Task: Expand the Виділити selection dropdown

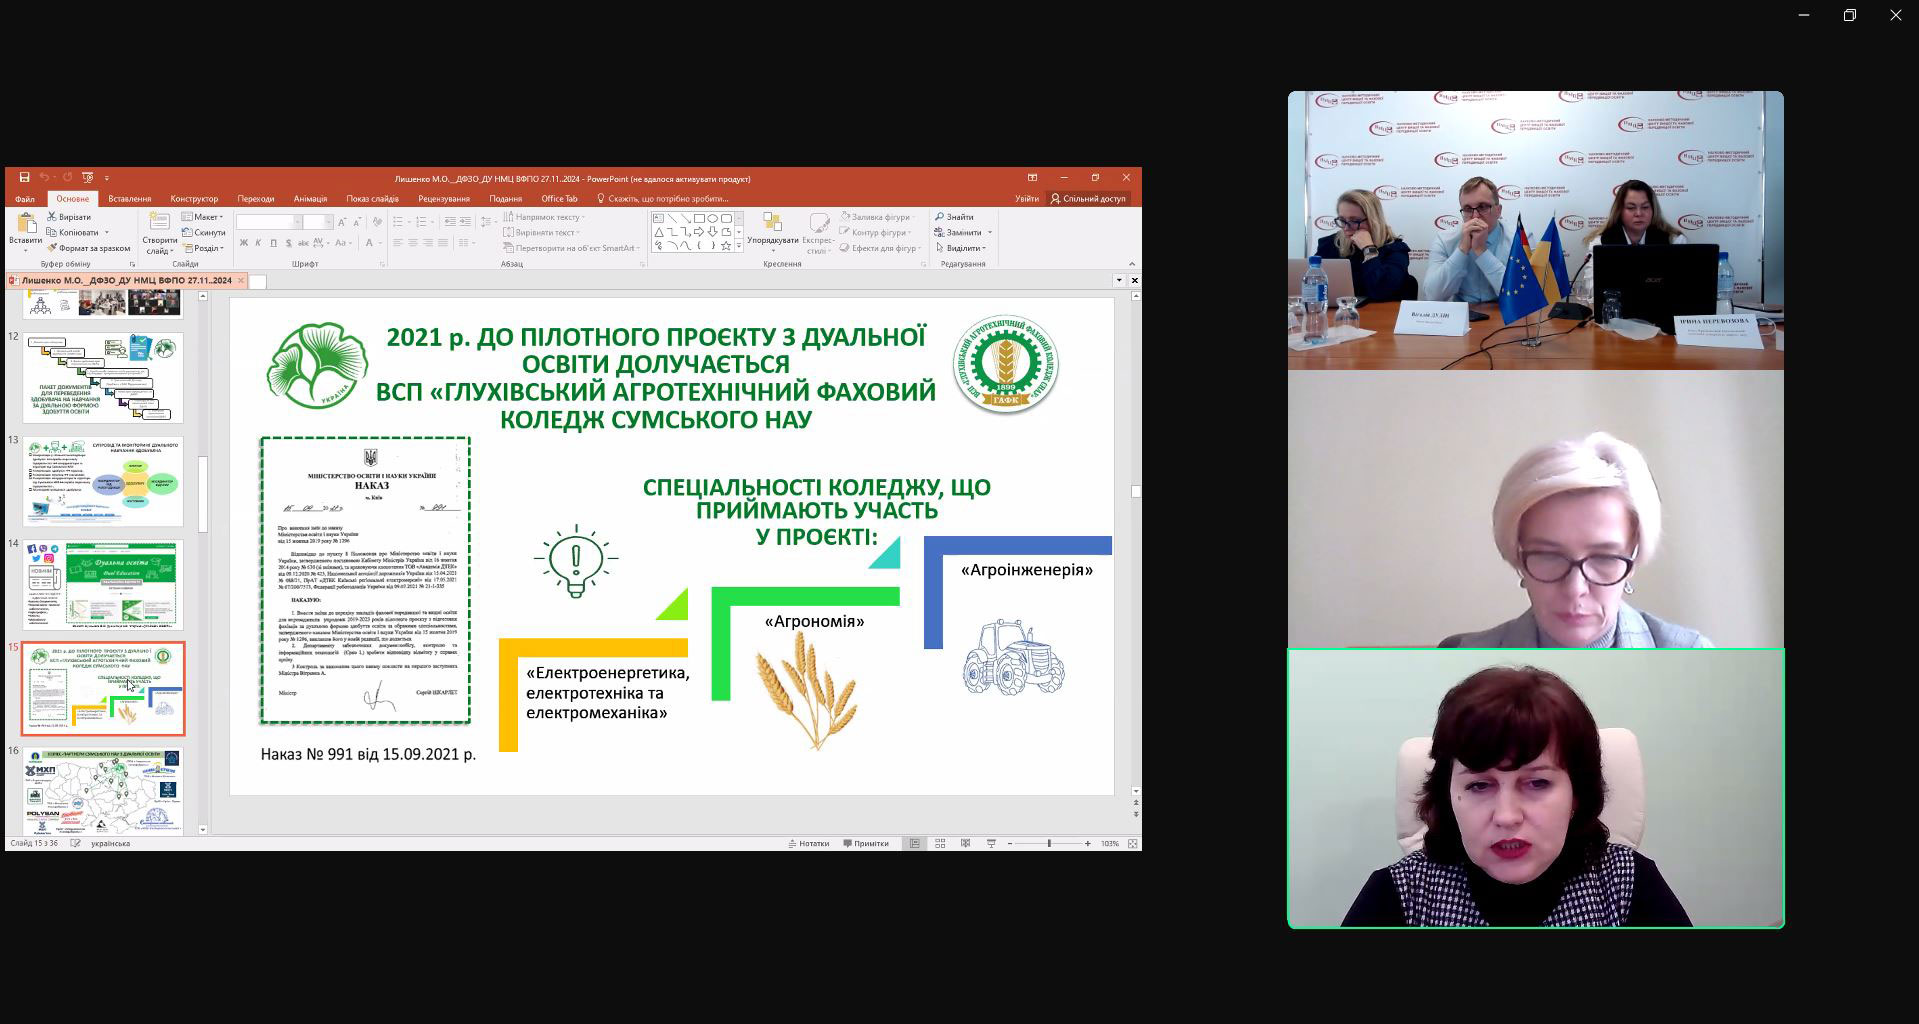Action: [x=961, y=248]
